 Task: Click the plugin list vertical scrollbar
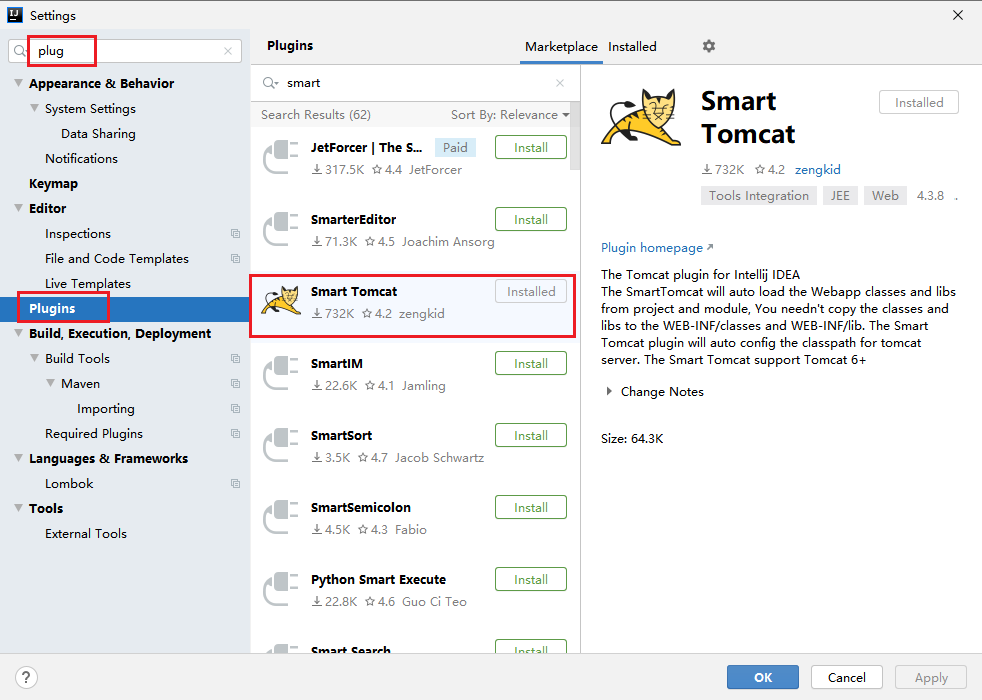click(575, 136)
